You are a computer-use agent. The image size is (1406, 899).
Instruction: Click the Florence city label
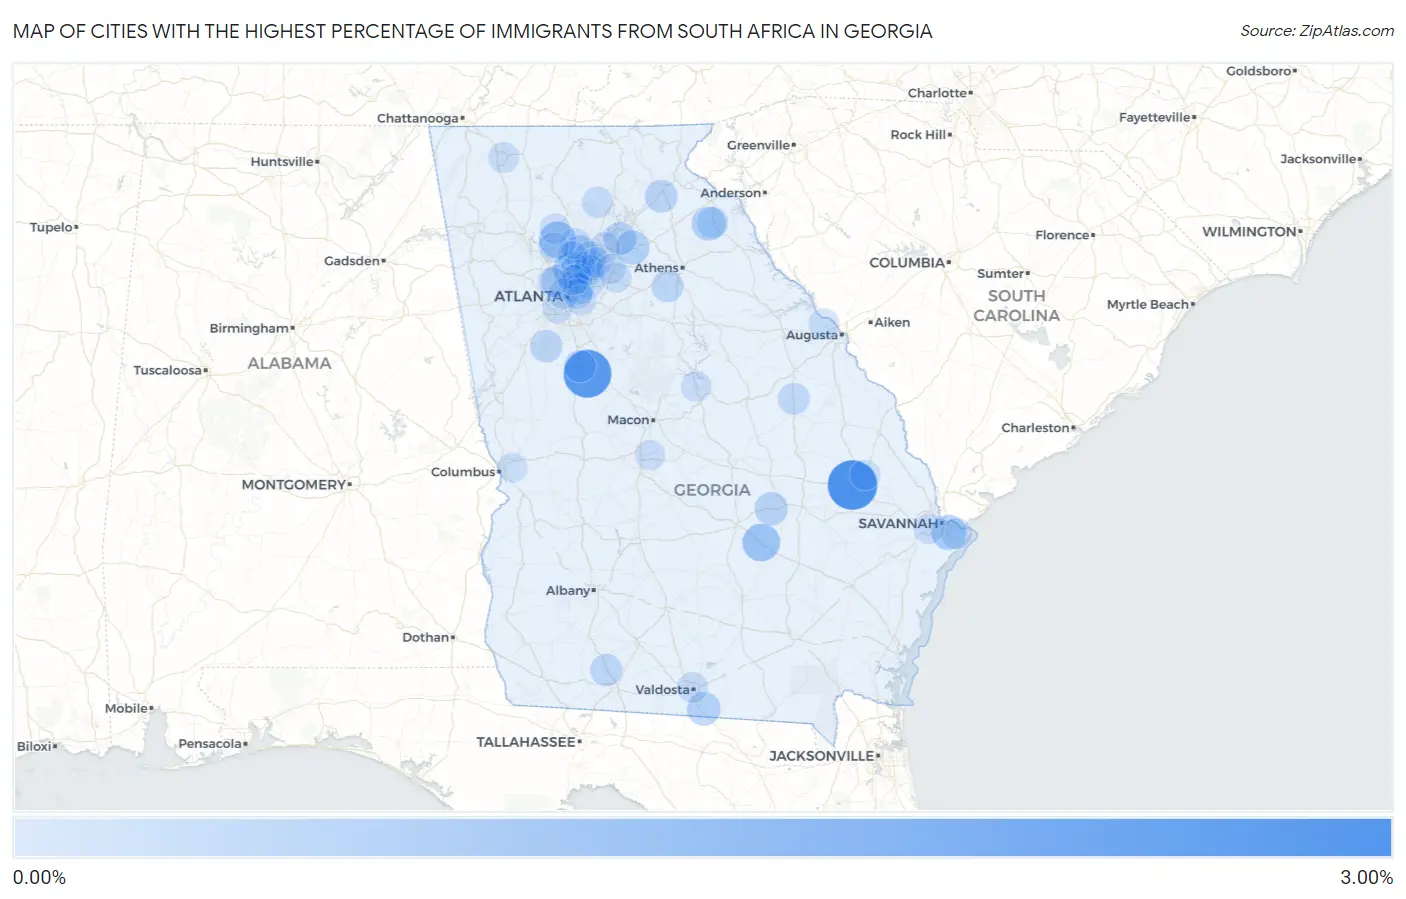[x=1063, y=236]
